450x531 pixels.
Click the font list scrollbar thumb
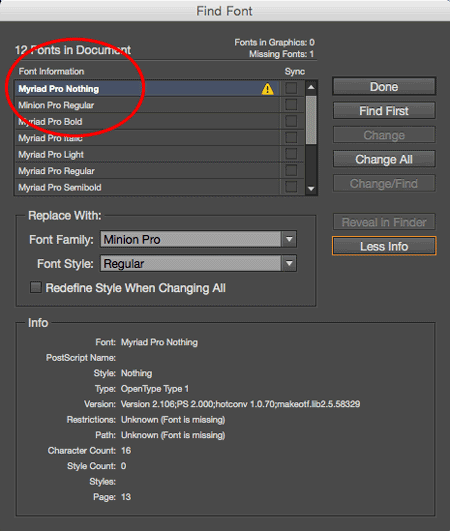coord(311,120)
